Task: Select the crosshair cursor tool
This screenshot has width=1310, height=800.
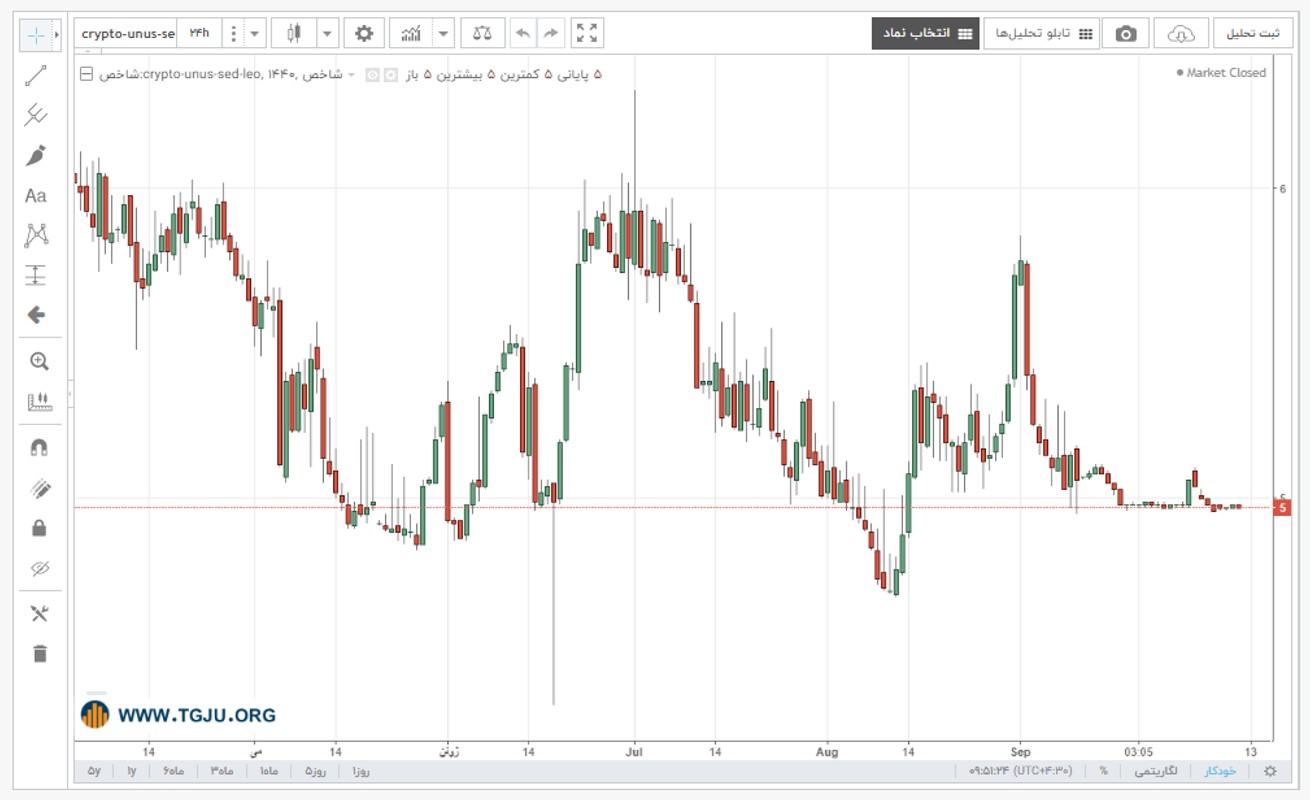Action: tap(36, 35)
